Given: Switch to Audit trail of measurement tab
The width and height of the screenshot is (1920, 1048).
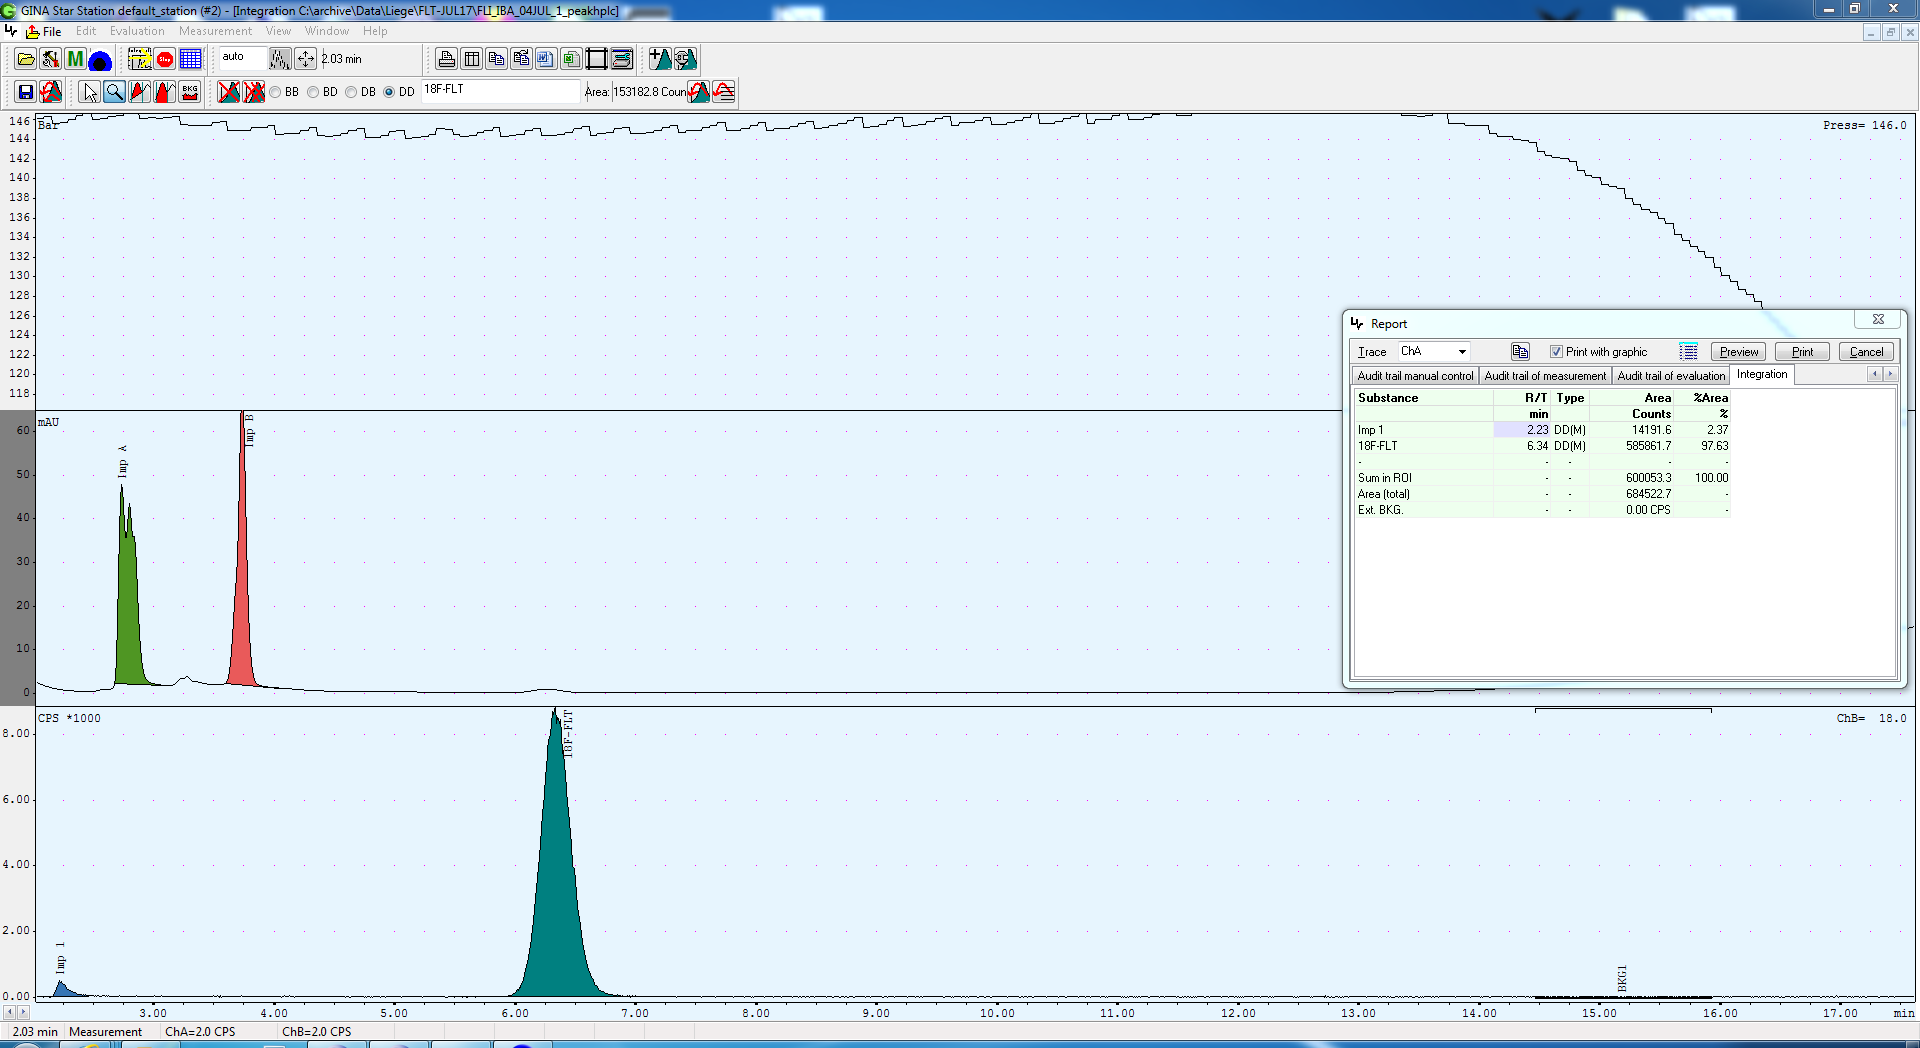Looking at the screenshot, I should coord(1545,376).
